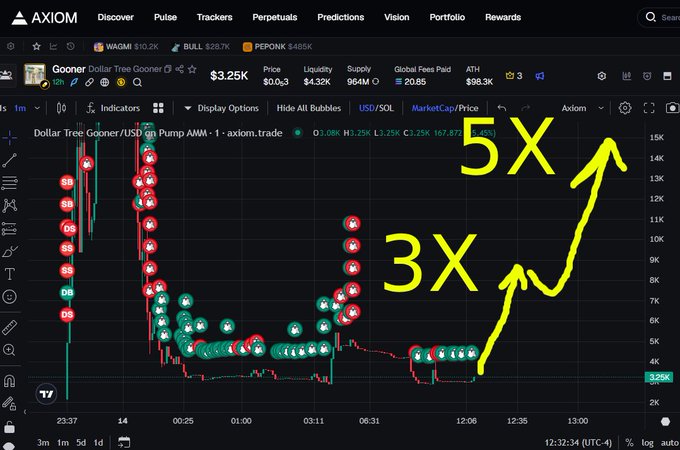This screenshot has width=680, height=450.
Task: Copy Dollar Tree Gooner contract address
Action: click(168, 69)
